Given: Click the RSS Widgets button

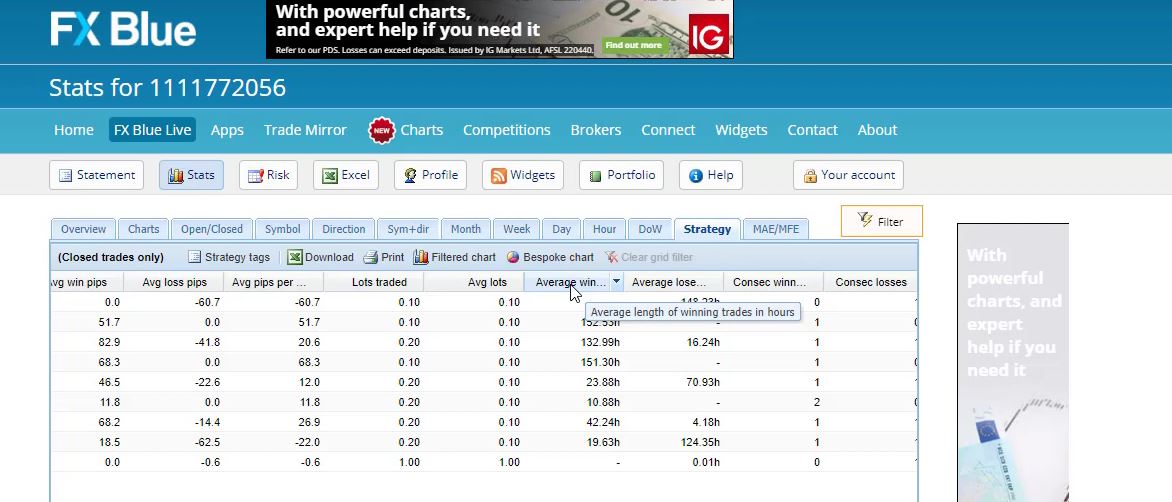Looking at the screenshot, I should [x=522, y=175].
